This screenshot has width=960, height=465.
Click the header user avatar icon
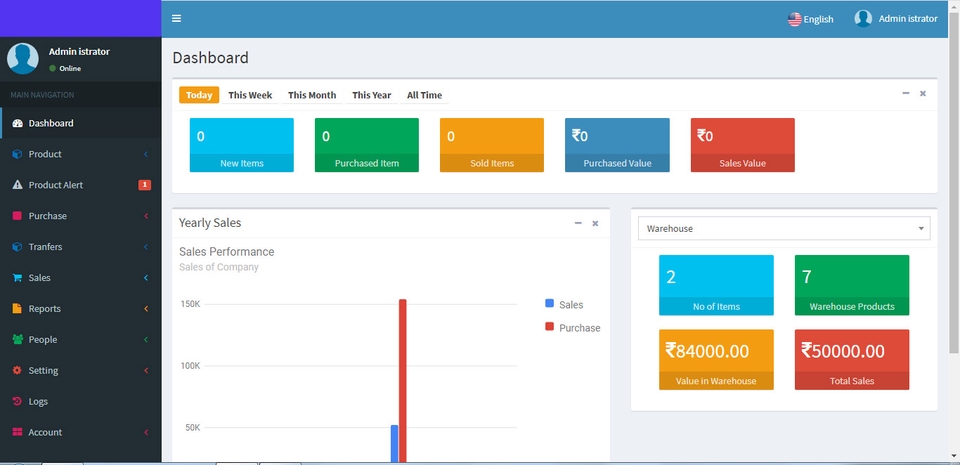click(x=863, y=18)
